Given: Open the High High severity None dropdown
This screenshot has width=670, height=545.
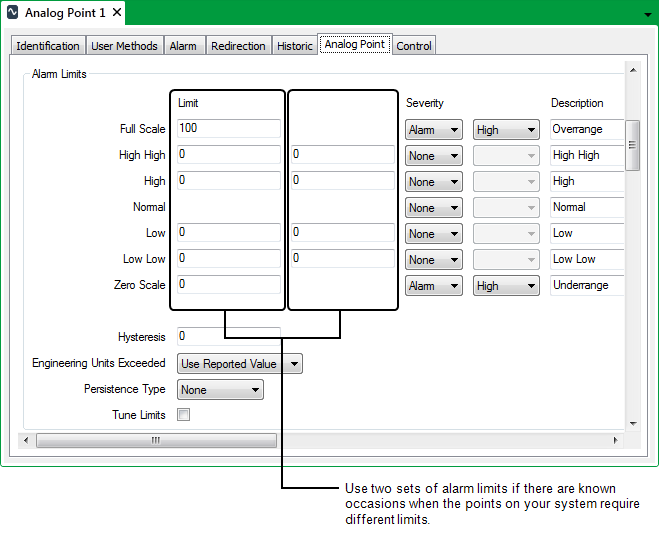Looking at the screenshot, I should [x=433, y=156].
